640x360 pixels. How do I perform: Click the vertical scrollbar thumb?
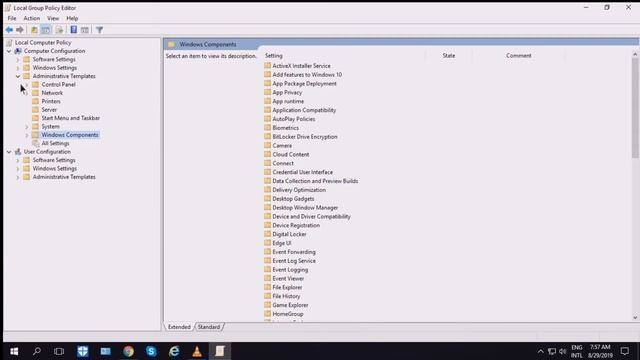635,107
